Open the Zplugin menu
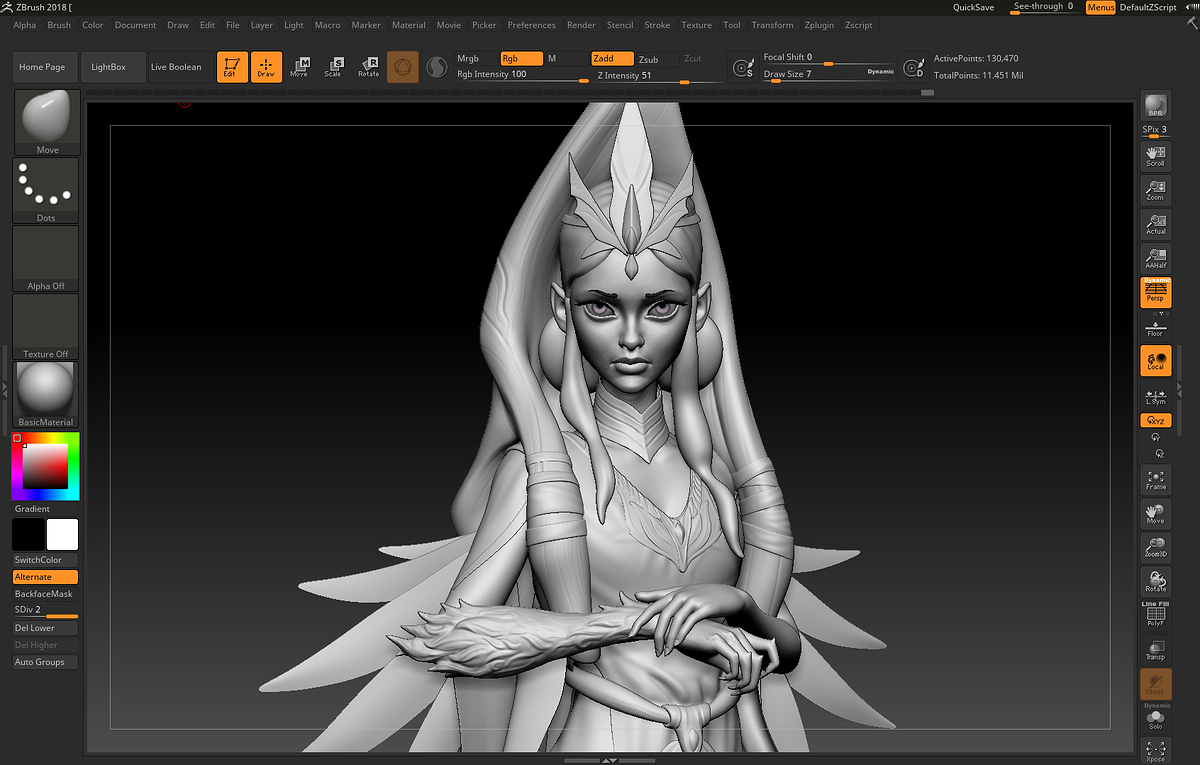1200x765 pixels. point(819,25)
